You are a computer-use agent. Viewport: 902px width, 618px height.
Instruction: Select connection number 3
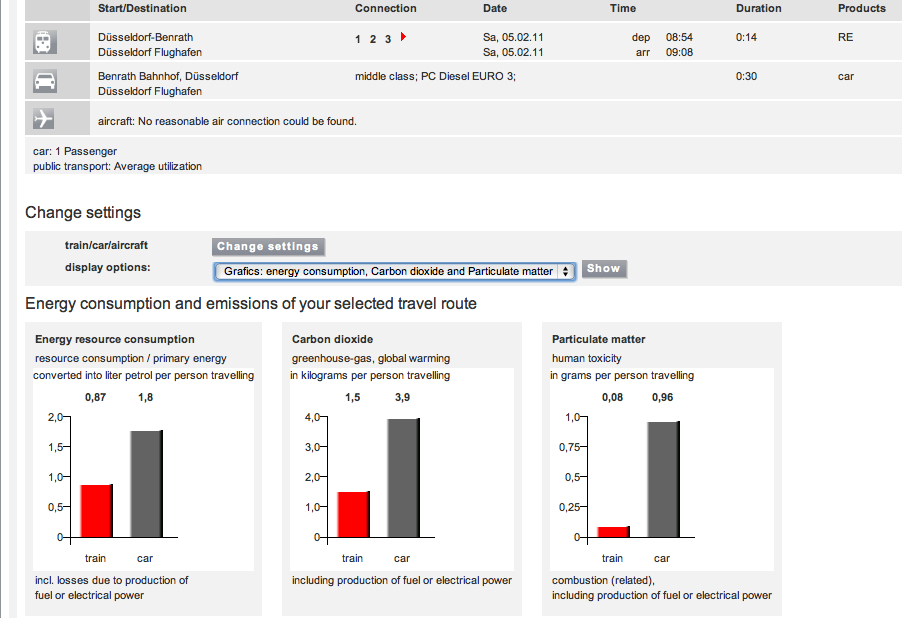pyautogui.click(x=387, y=39)
